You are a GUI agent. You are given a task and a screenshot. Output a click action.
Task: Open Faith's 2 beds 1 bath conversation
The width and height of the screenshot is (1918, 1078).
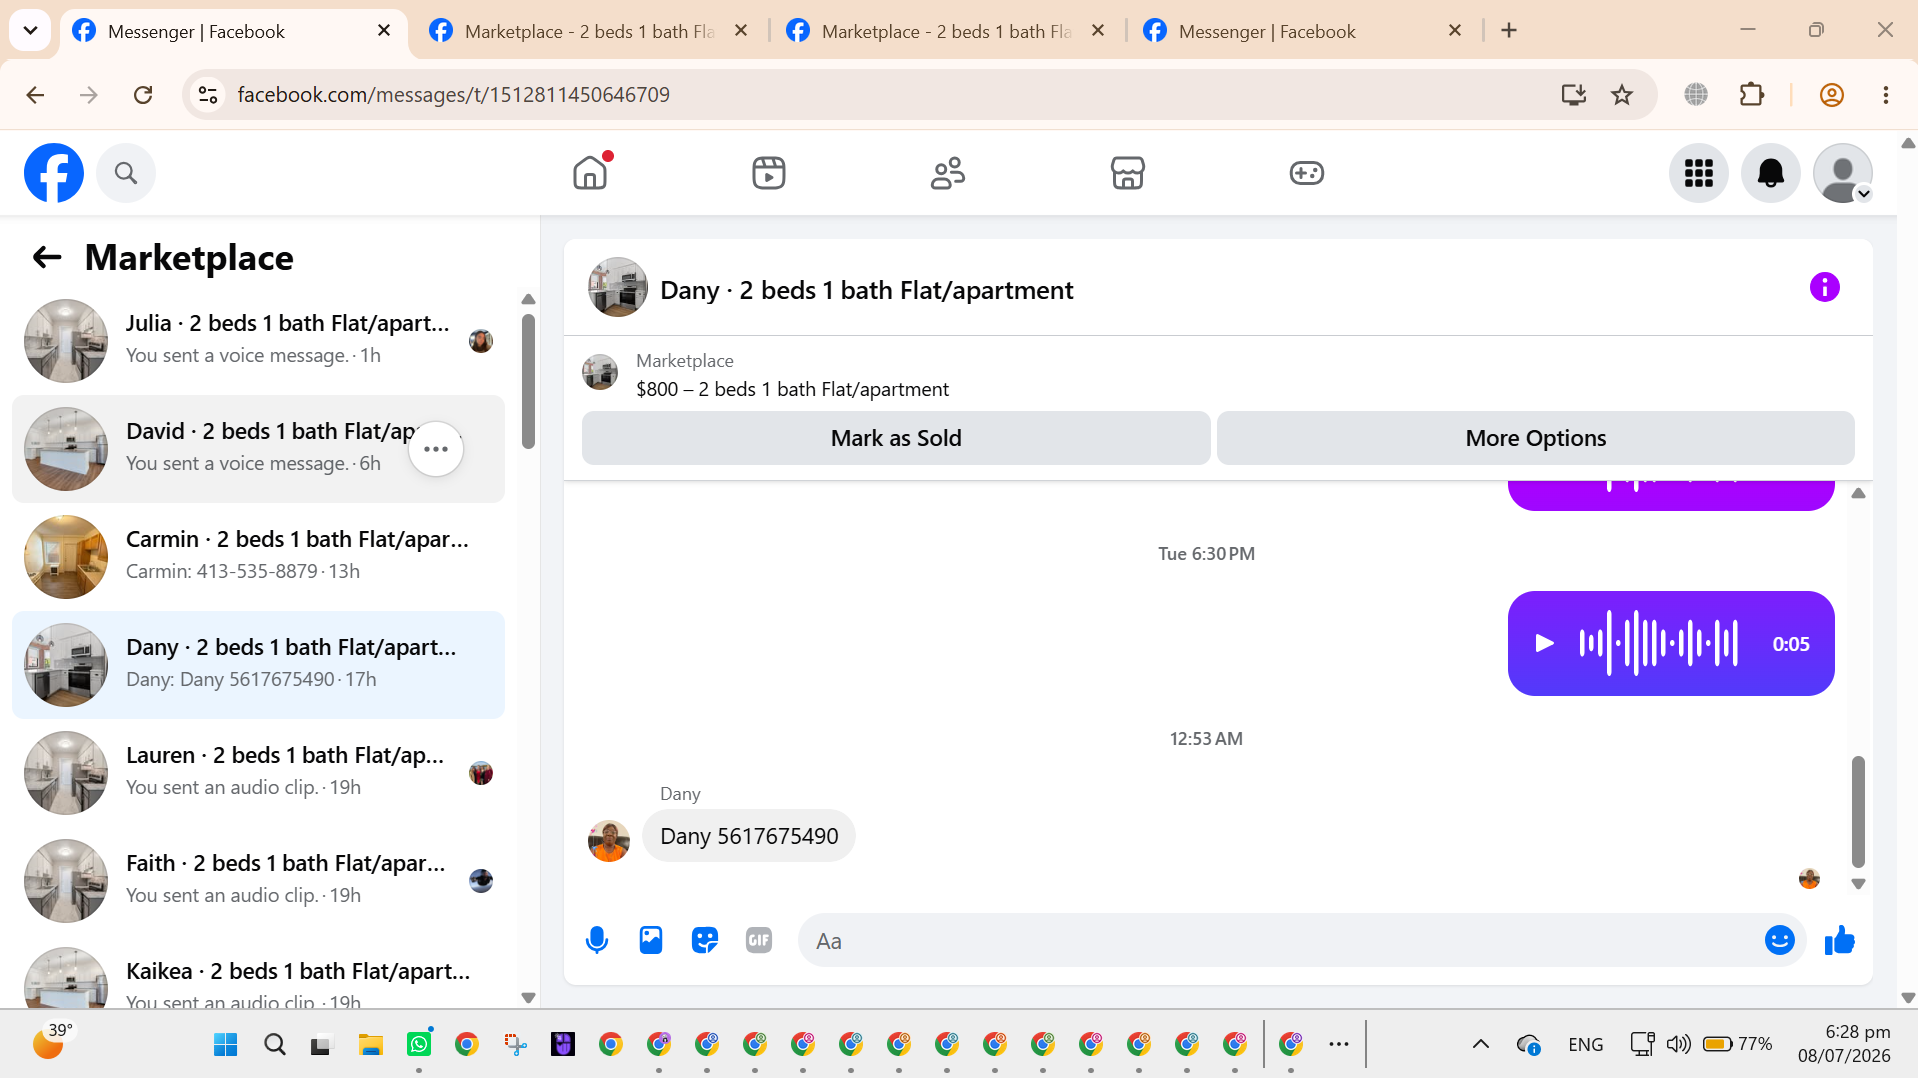coord(258,880)
